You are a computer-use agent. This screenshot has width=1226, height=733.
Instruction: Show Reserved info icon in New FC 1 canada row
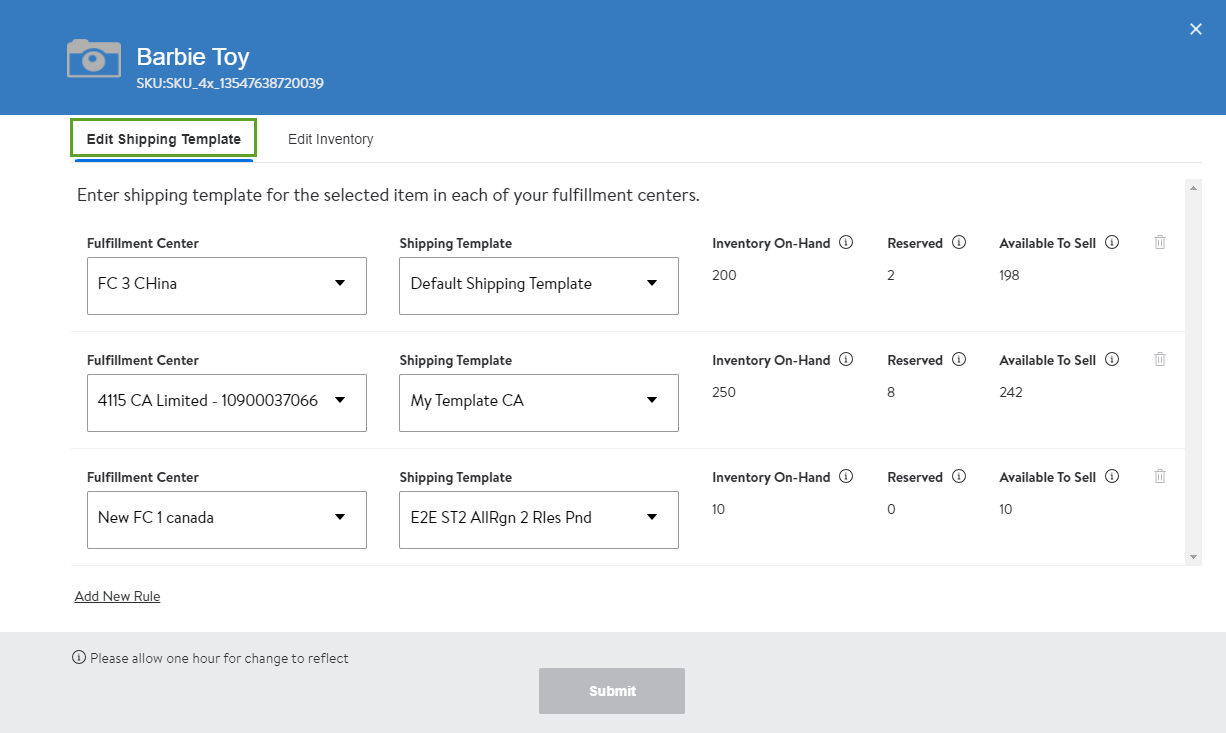958,476
